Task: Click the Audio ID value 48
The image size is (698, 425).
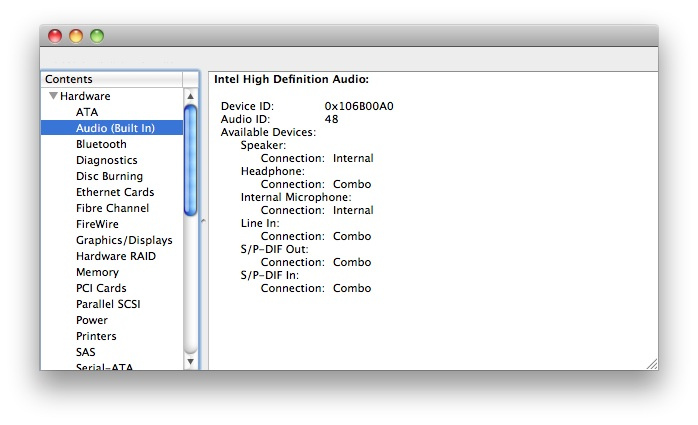Action: tap(331, 119)
